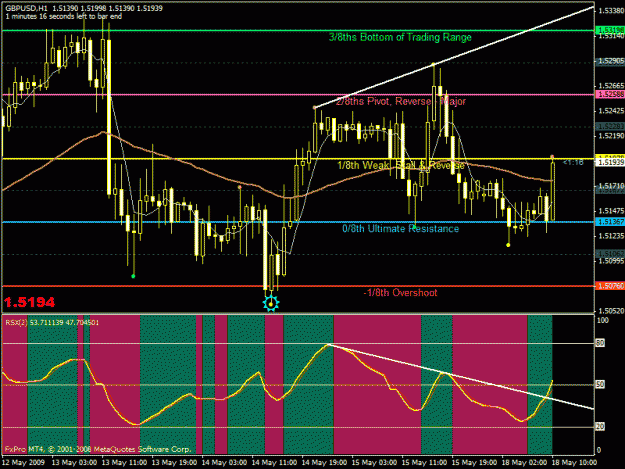The image size is (625, 469).
Task: Click the RSX 20 level label
Action: coord(600,427)
